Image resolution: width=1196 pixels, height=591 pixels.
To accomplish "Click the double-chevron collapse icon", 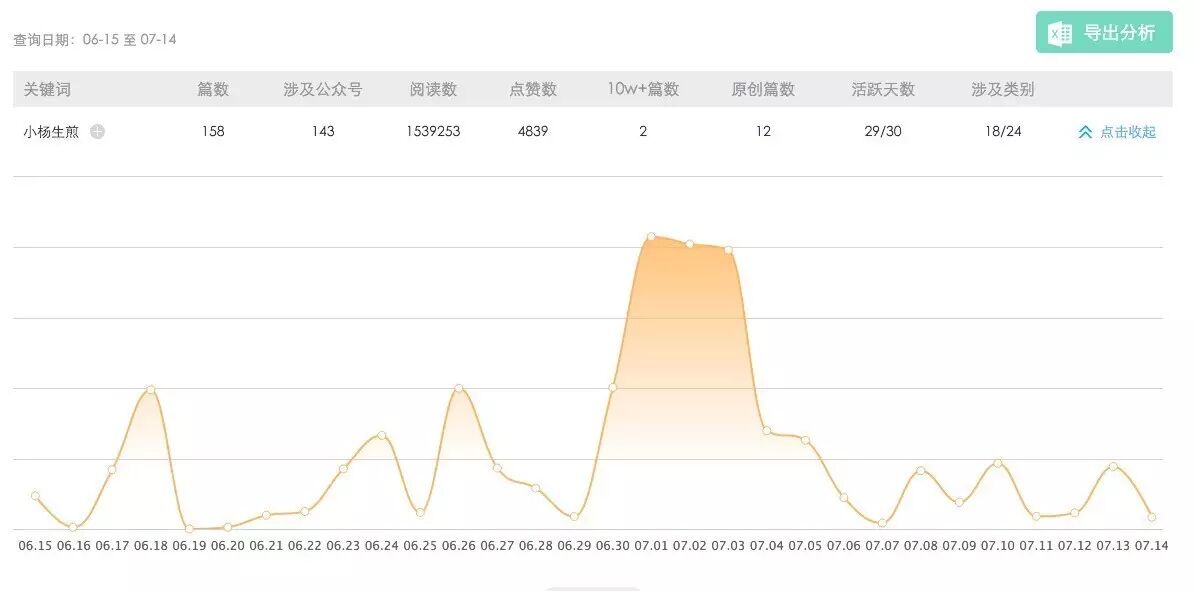I will [1085, 132].
